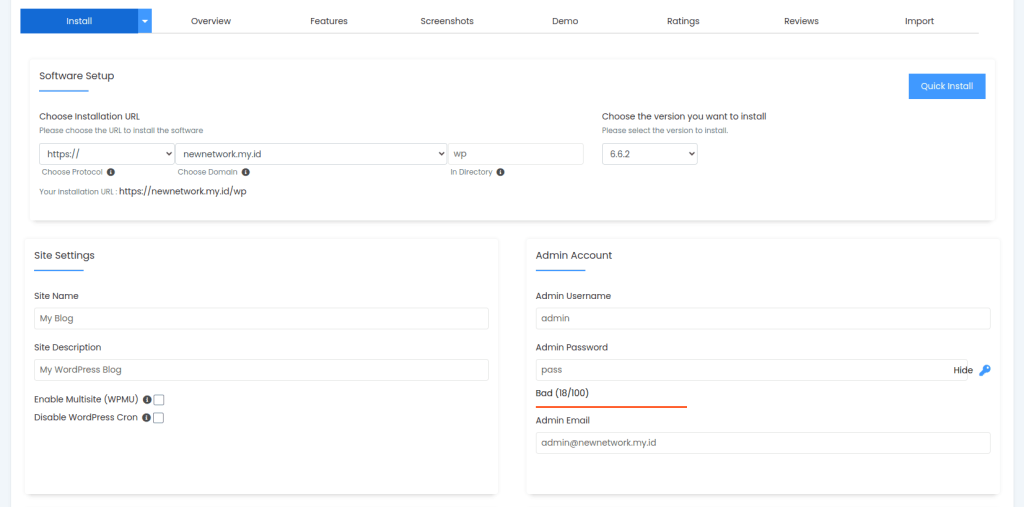Open the Reviews tab
The height and width of the screenshot is (507, 1024).
tap(801, 21)
